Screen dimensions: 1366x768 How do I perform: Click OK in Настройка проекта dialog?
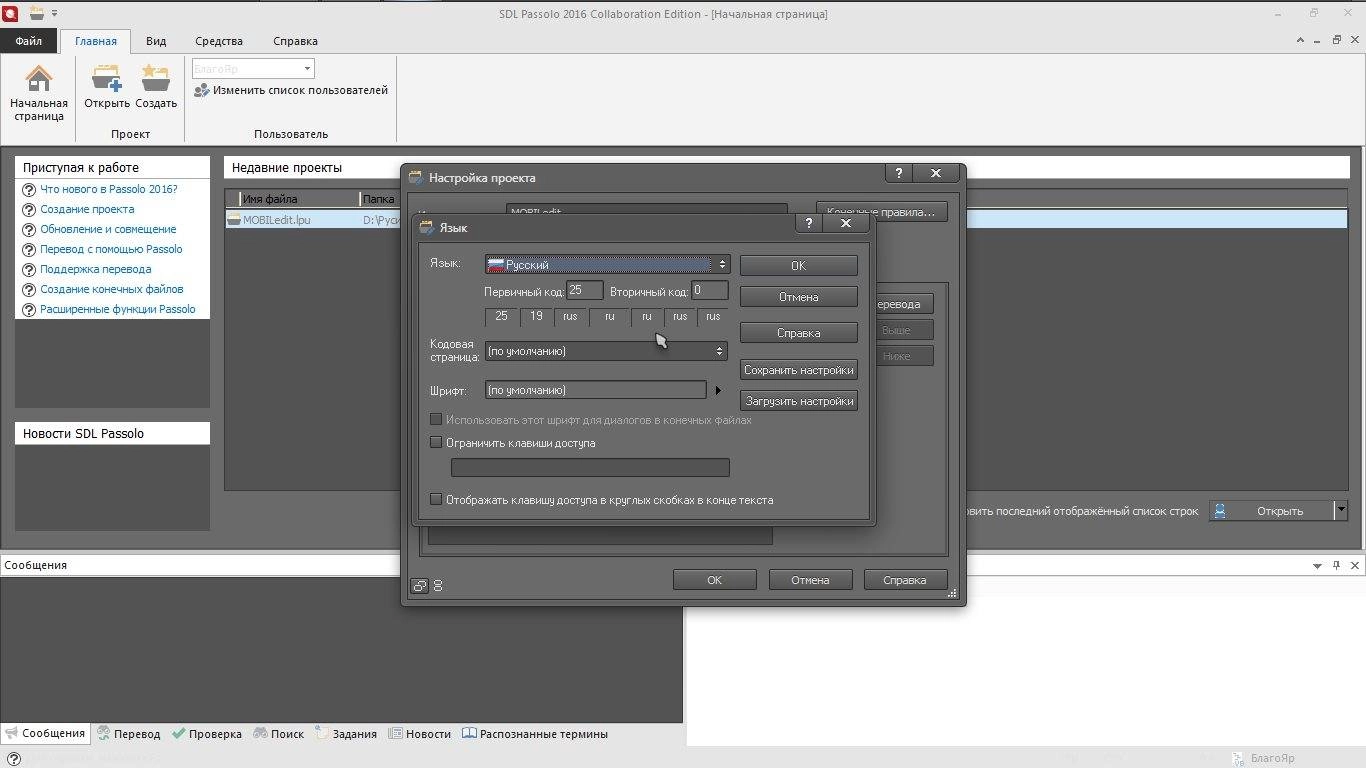click(x=714, y=580)
